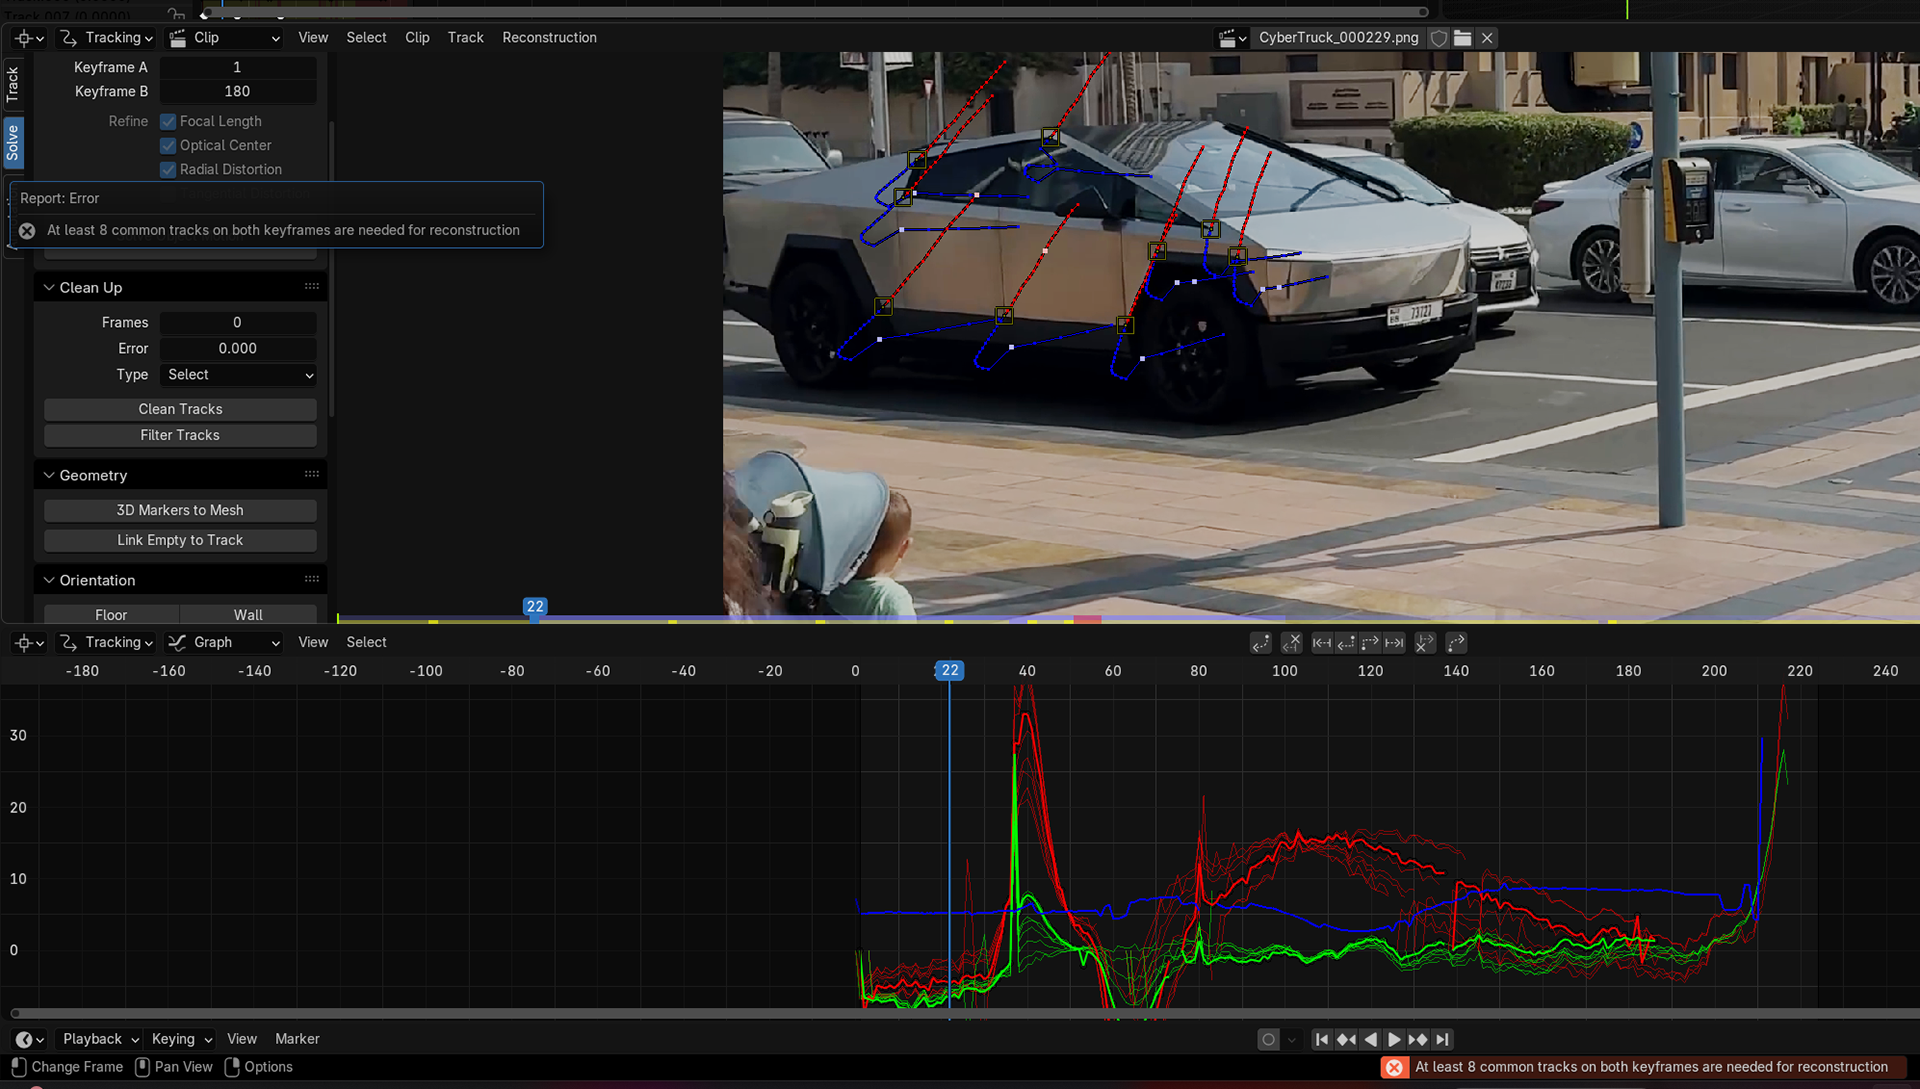This screenshot has height=1089, width=1920.
Task: Switch to the Solve sidebar tab
Action: coord(12,143)
